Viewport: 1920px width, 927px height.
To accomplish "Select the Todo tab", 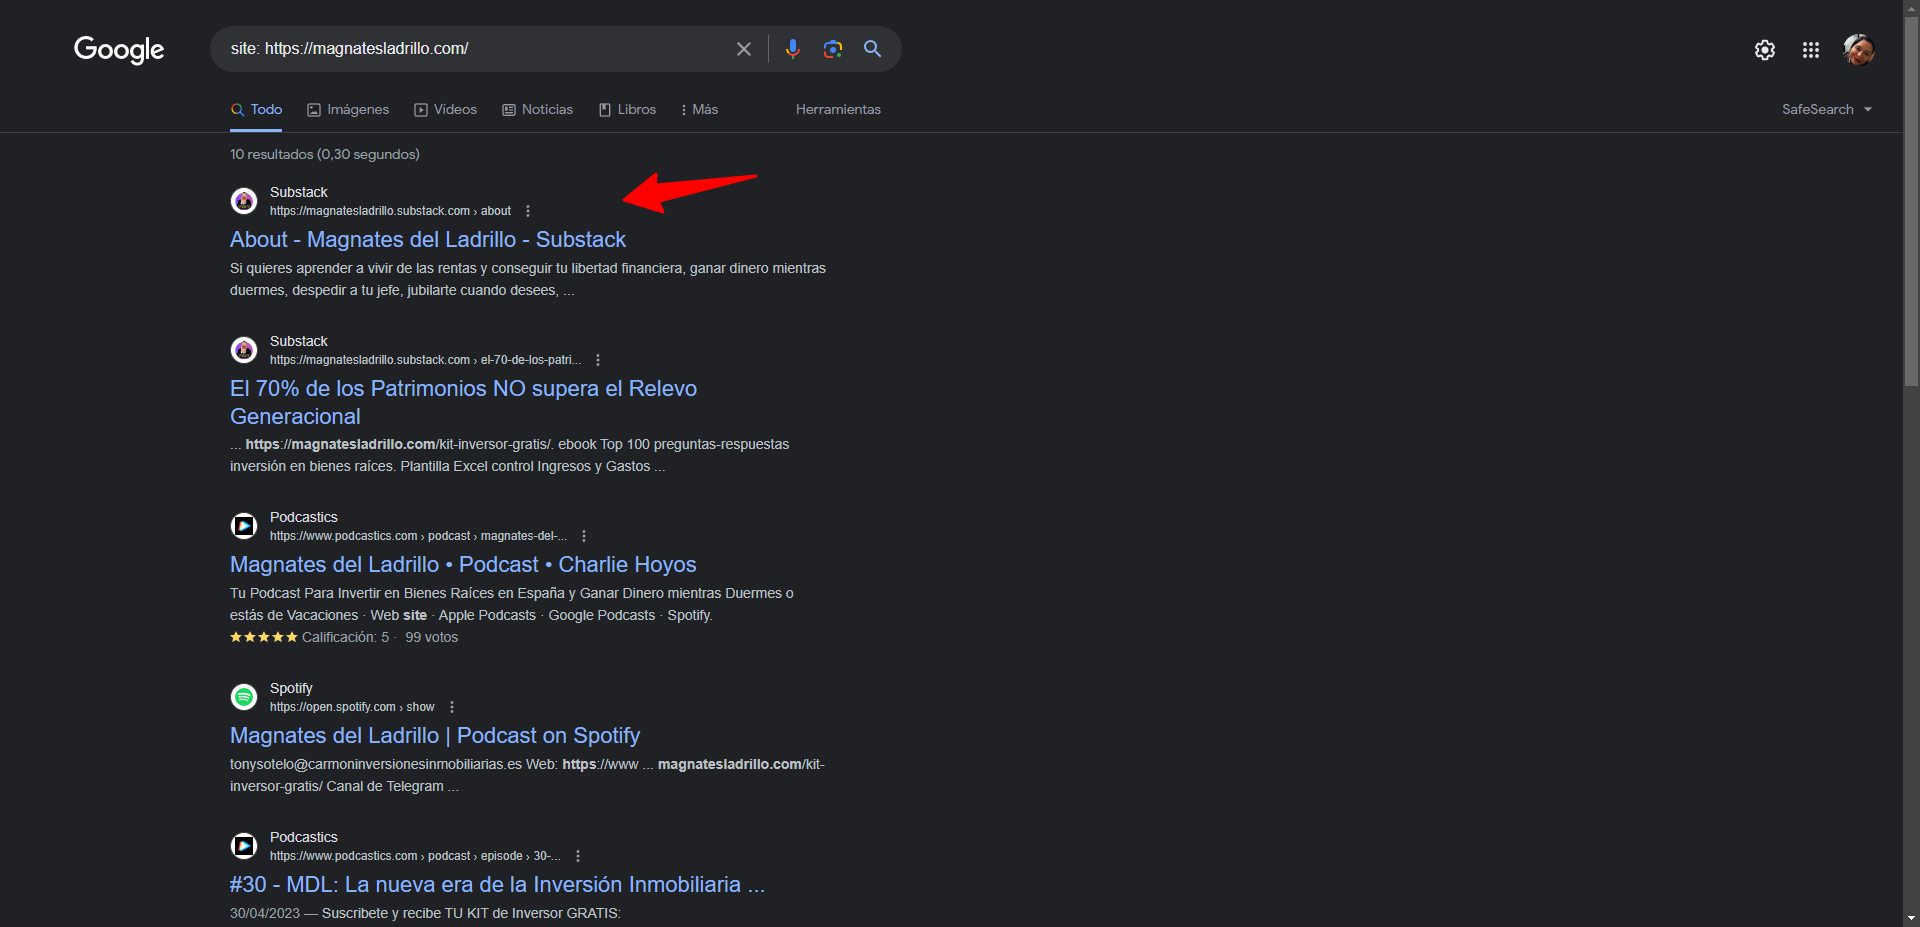I will [x=257, y=110].
